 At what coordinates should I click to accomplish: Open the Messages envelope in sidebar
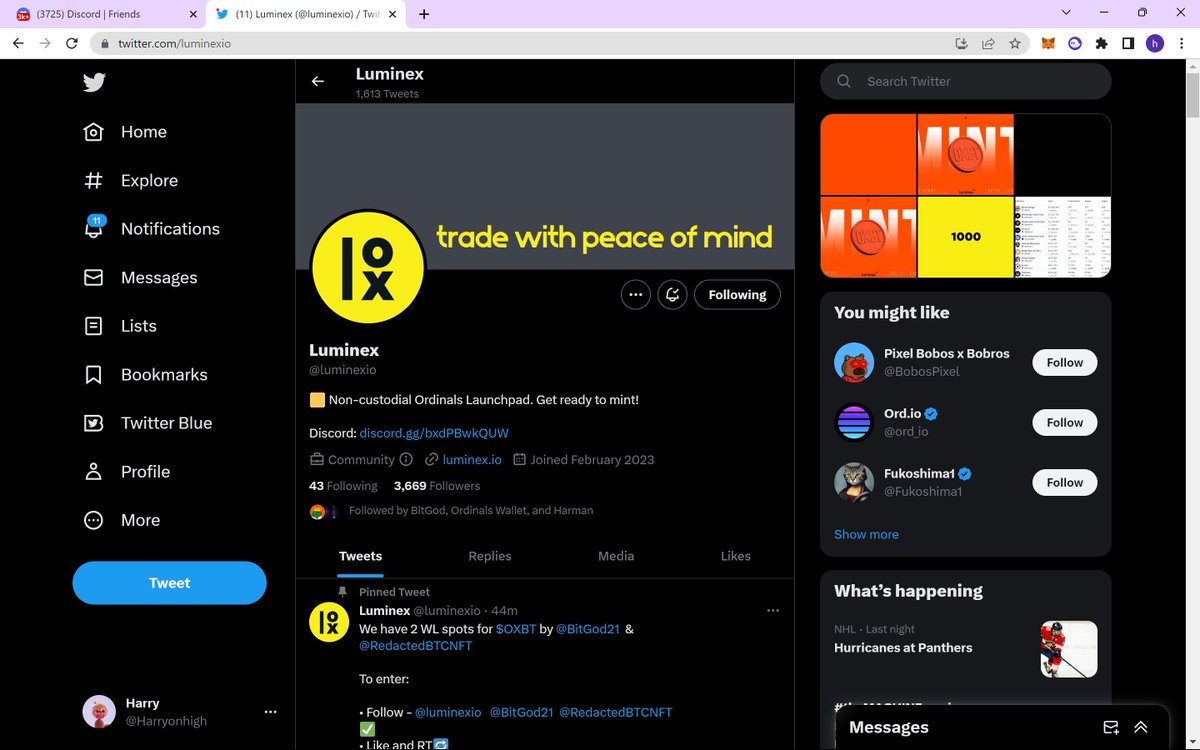(94, 277)
